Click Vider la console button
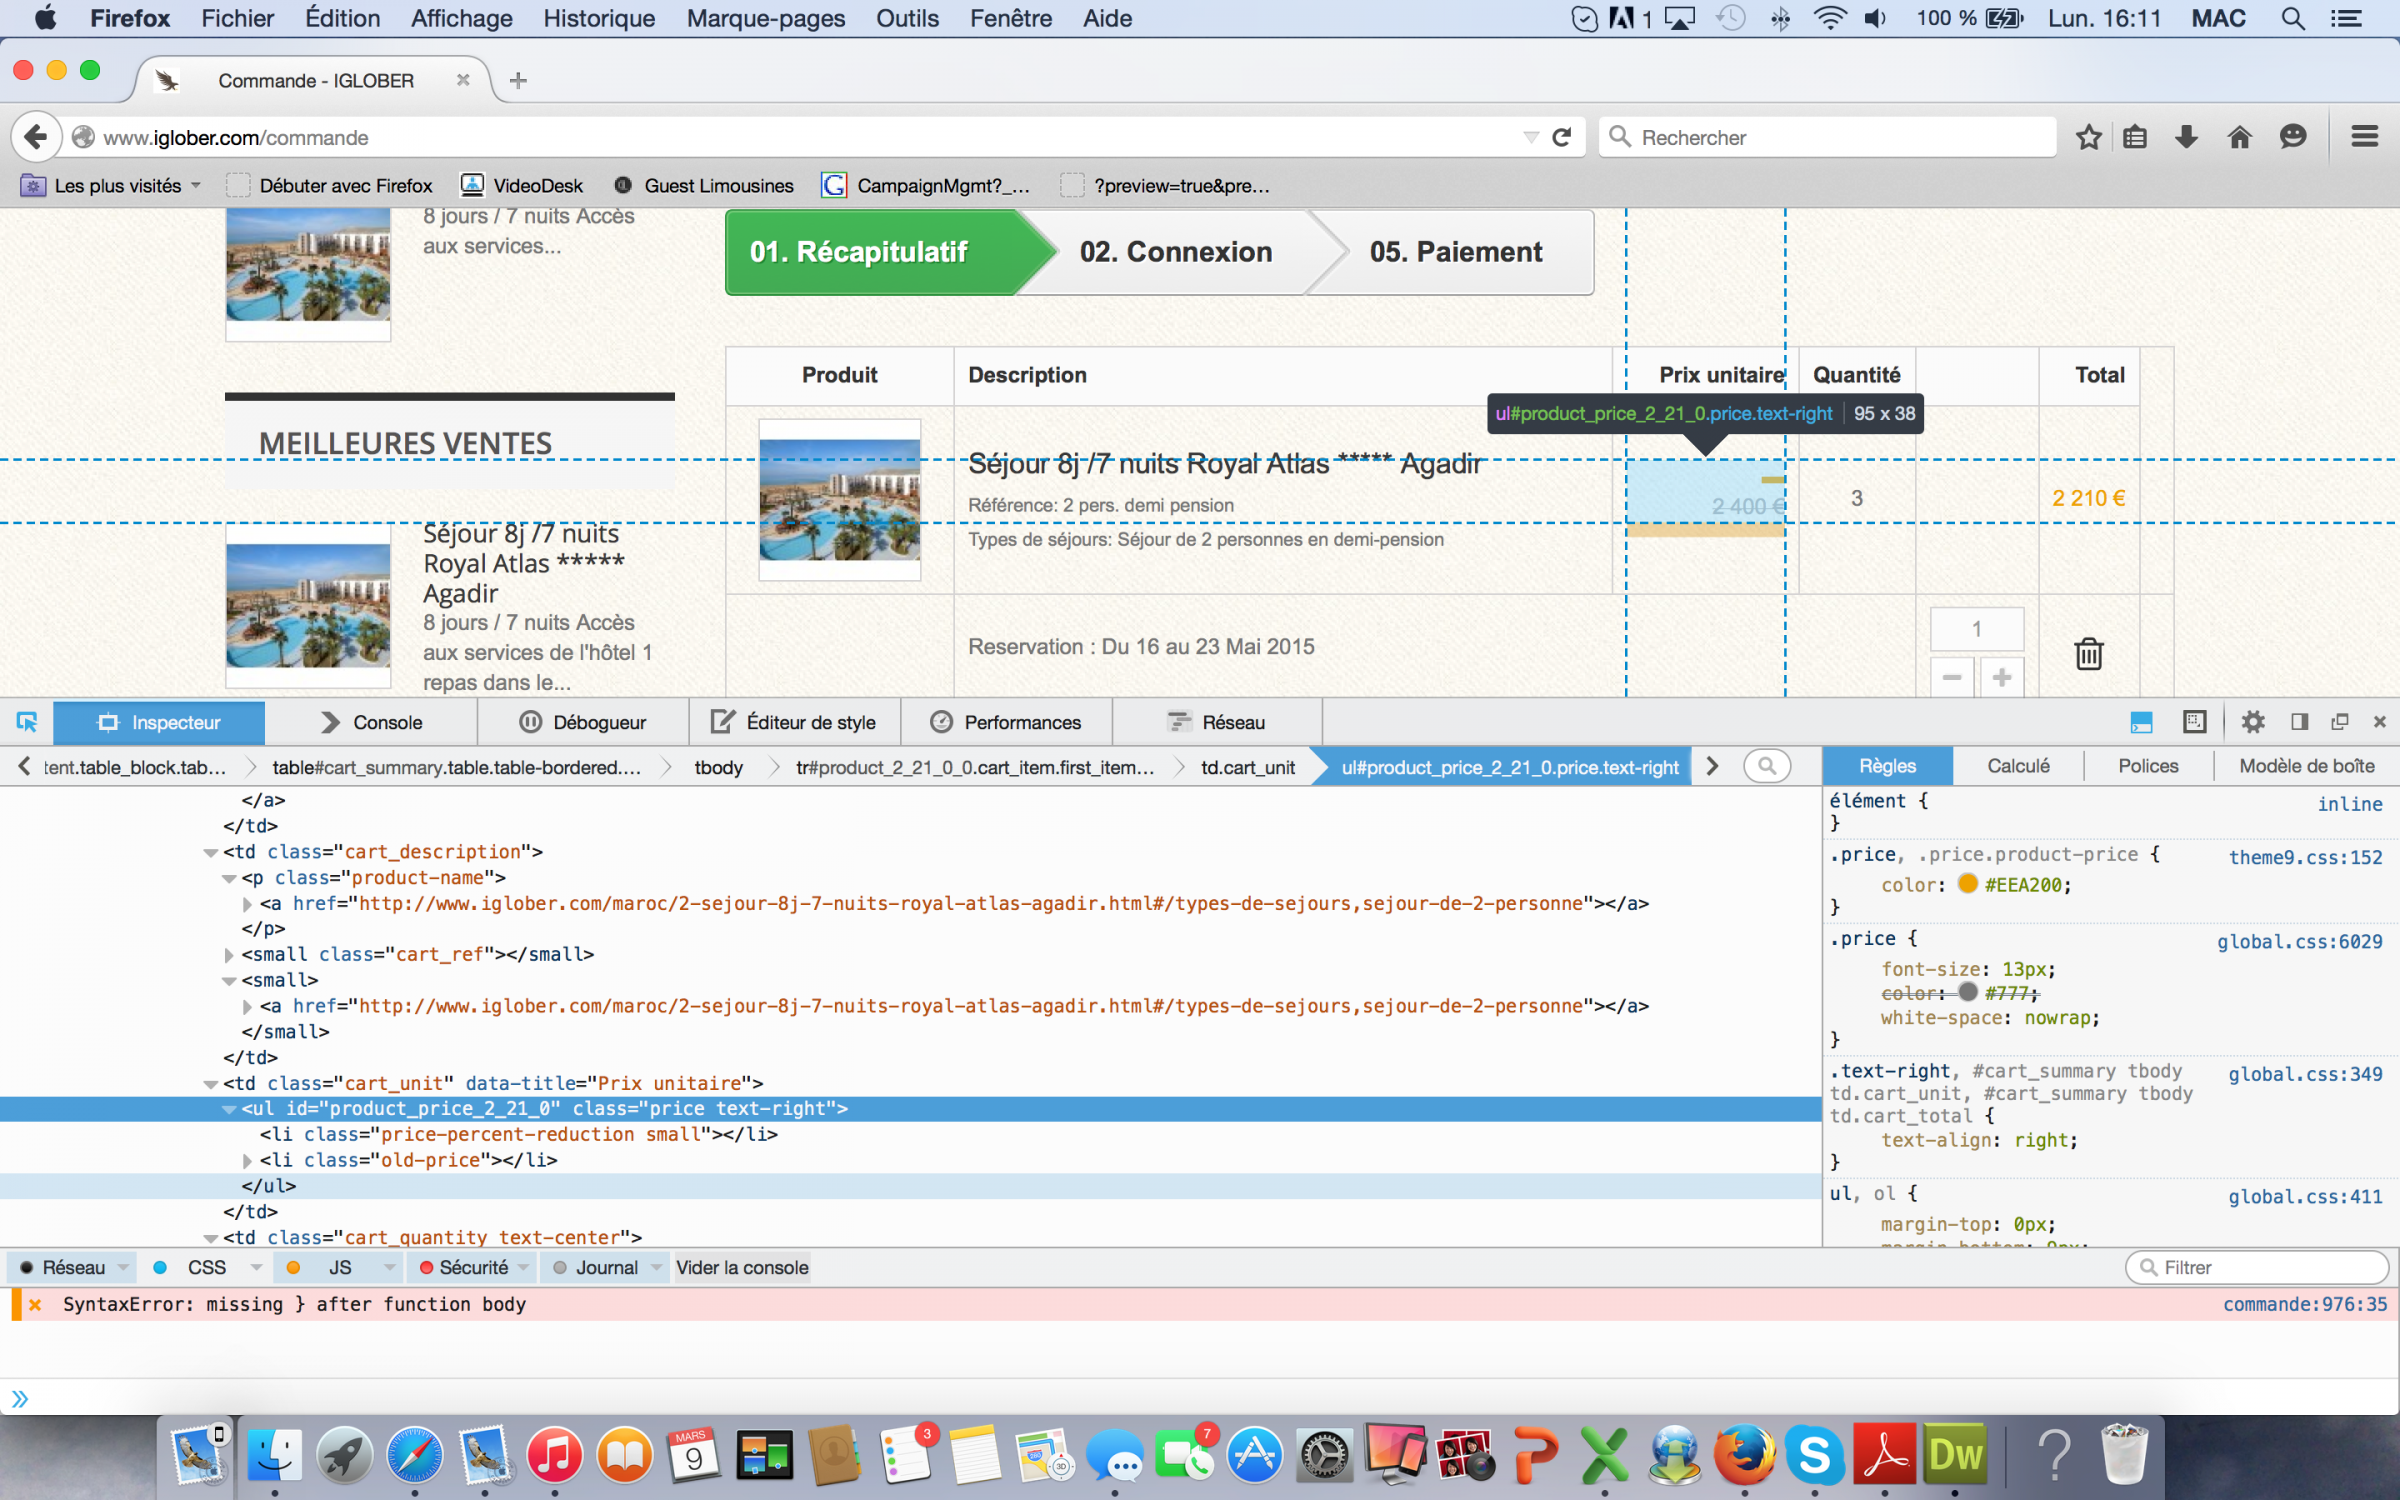This screenshot has height=1500, width=2400. pyautogui.click(x=742, y=1268)
